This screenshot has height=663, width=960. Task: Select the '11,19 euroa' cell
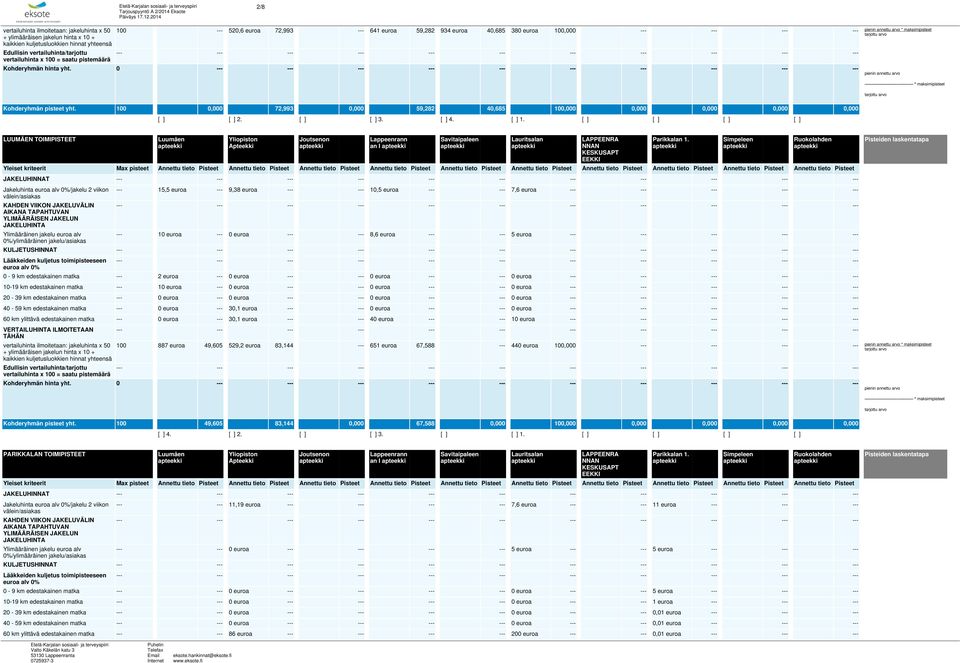click(x=244, y=504)
